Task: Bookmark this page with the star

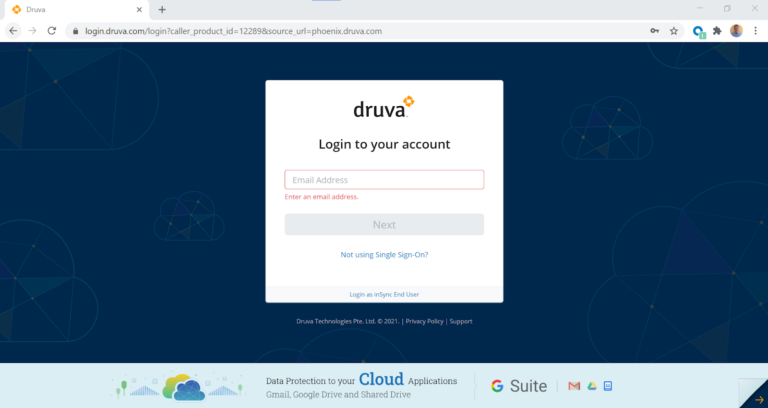Action: [674, 31]
